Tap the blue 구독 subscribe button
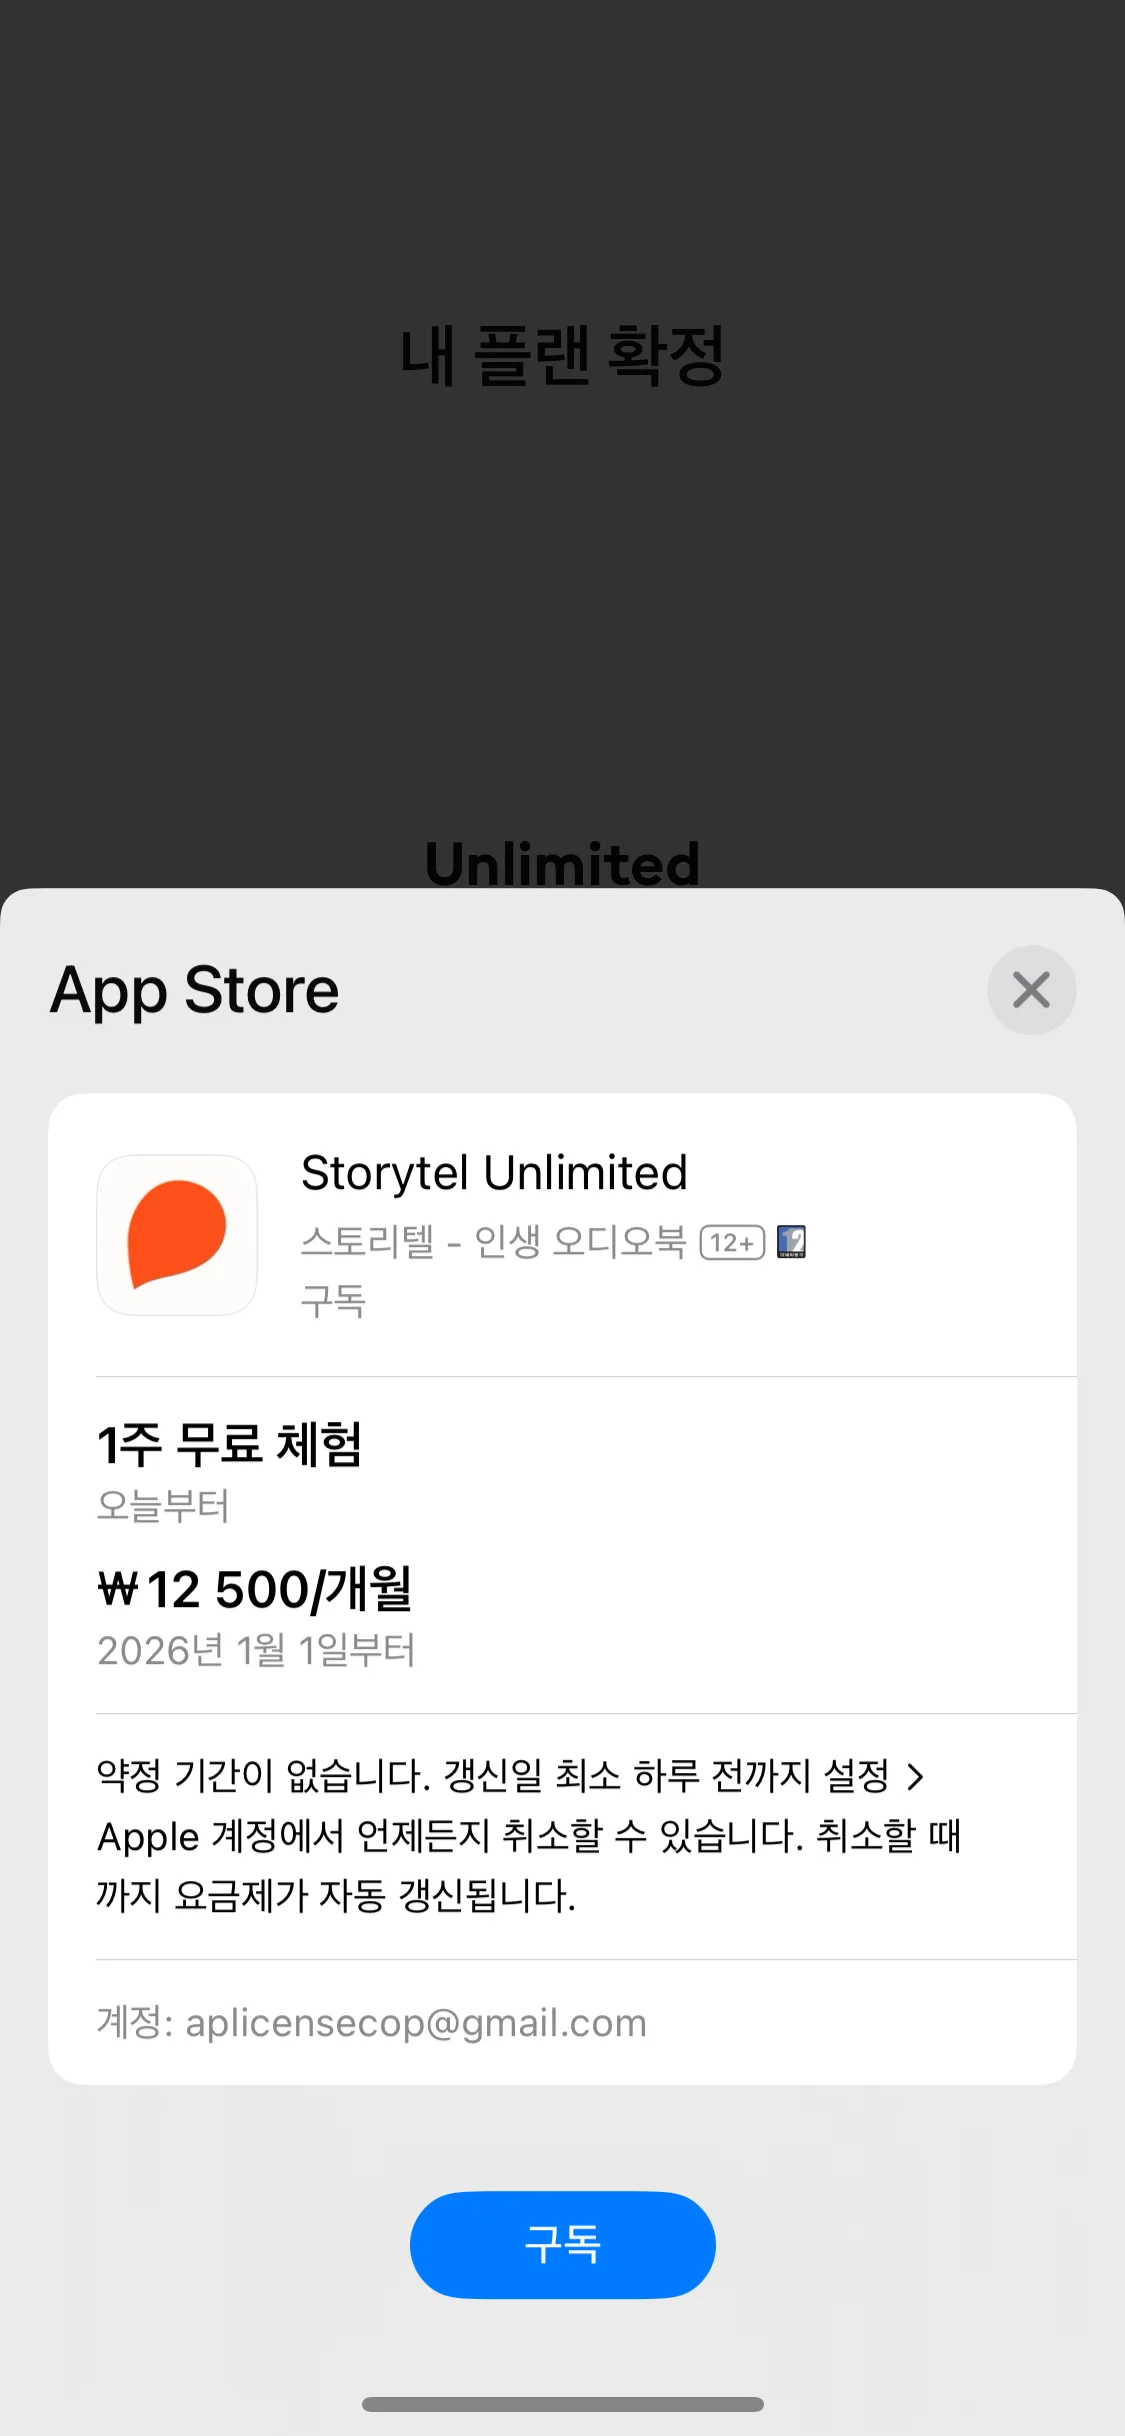 (562, 2245)
